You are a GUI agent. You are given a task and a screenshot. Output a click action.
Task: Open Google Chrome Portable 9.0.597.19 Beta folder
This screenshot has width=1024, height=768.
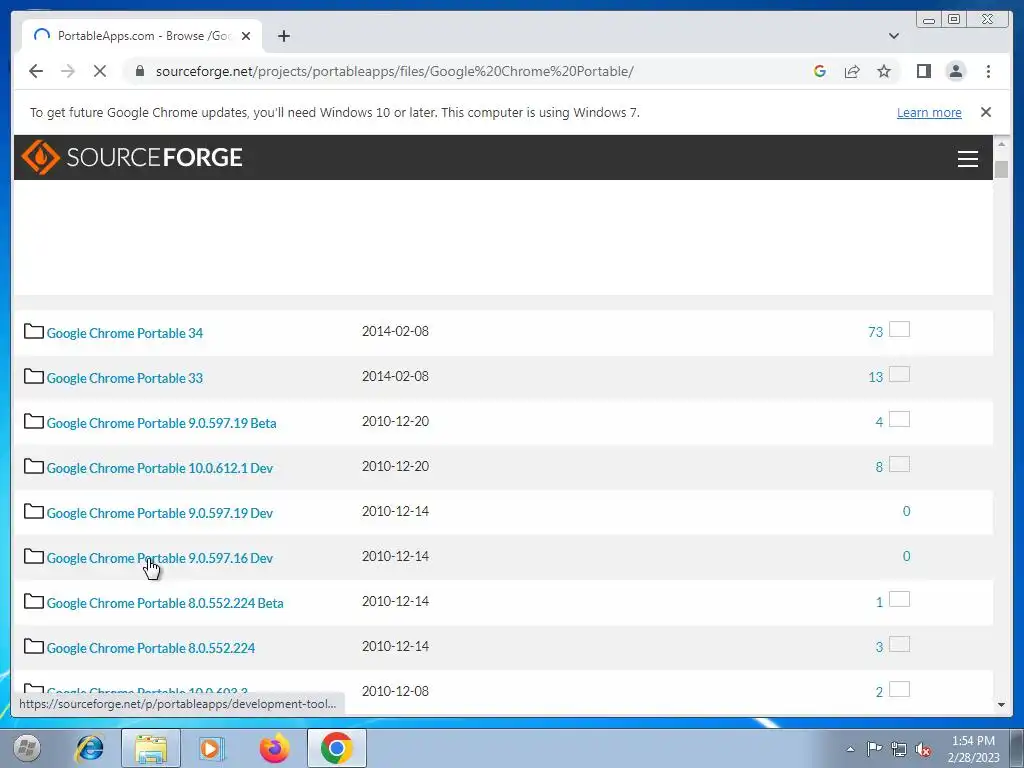161,423
